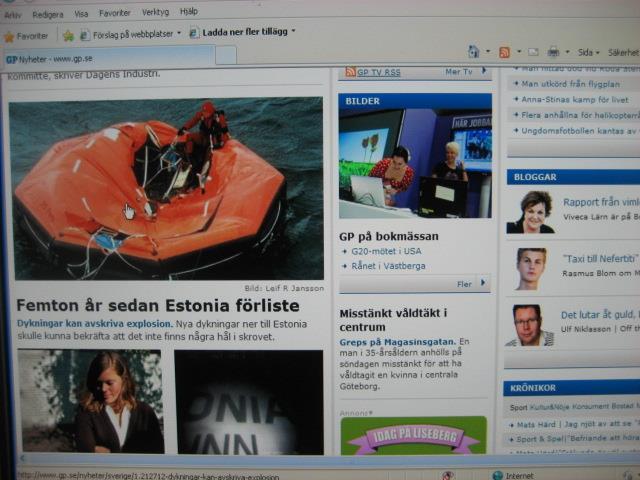This screenshot has width=640, height=480.
Task: Click the arrow next to Mer TV
Action: coord(484,71)
